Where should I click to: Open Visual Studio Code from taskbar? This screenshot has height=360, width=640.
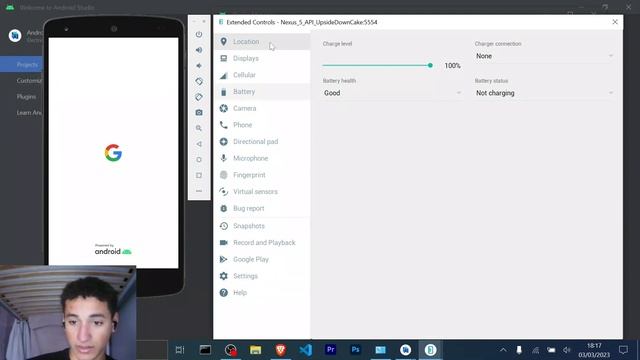click(306, 350)
